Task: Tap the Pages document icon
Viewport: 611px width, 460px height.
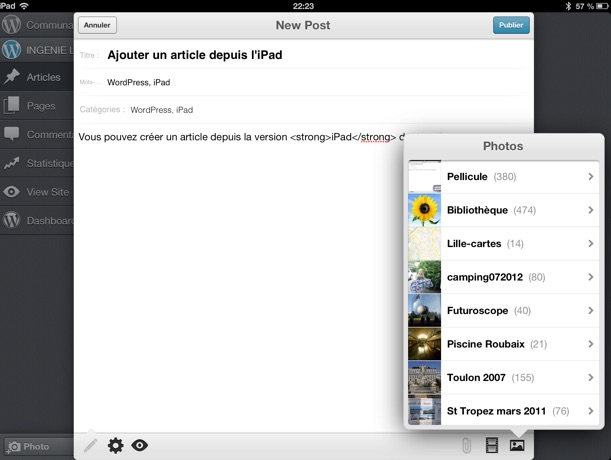Action: pyautogui.click(x=12, y=105)
